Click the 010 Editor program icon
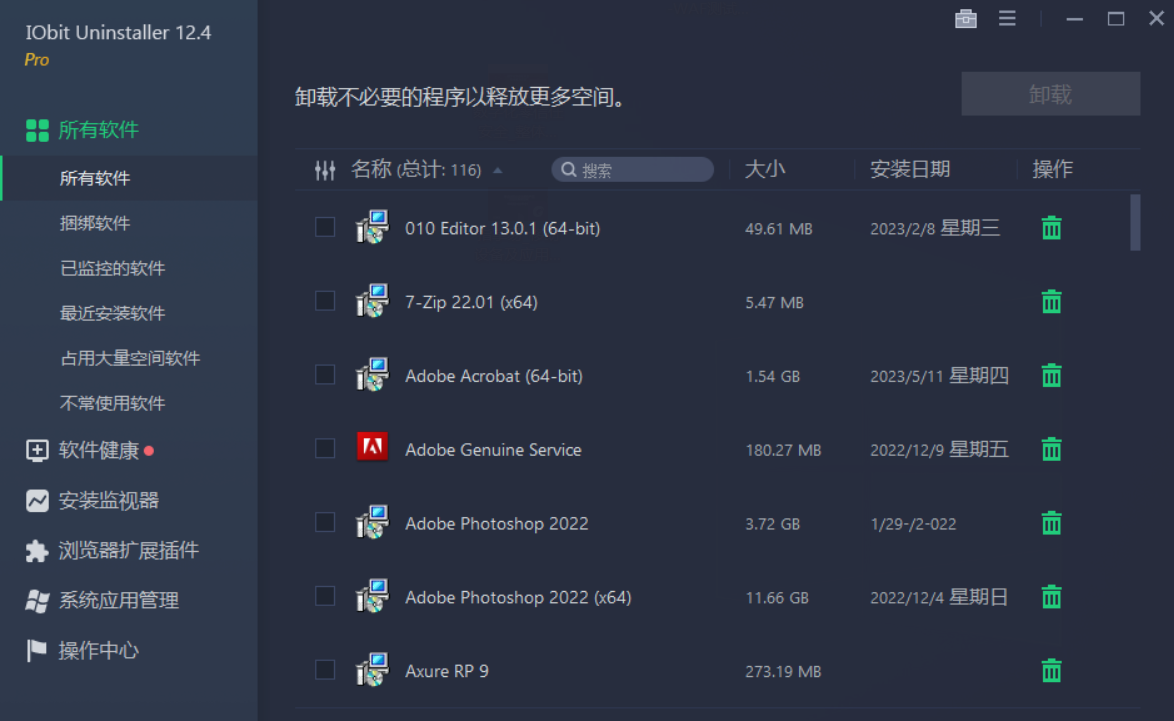 (372, 227)
